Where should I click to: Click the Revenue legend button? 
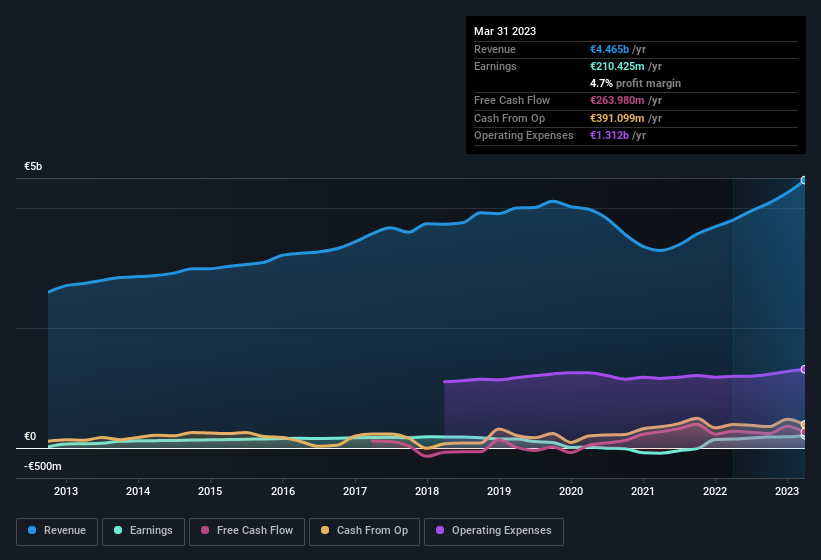pyautogui.click(x=57, y=531)
